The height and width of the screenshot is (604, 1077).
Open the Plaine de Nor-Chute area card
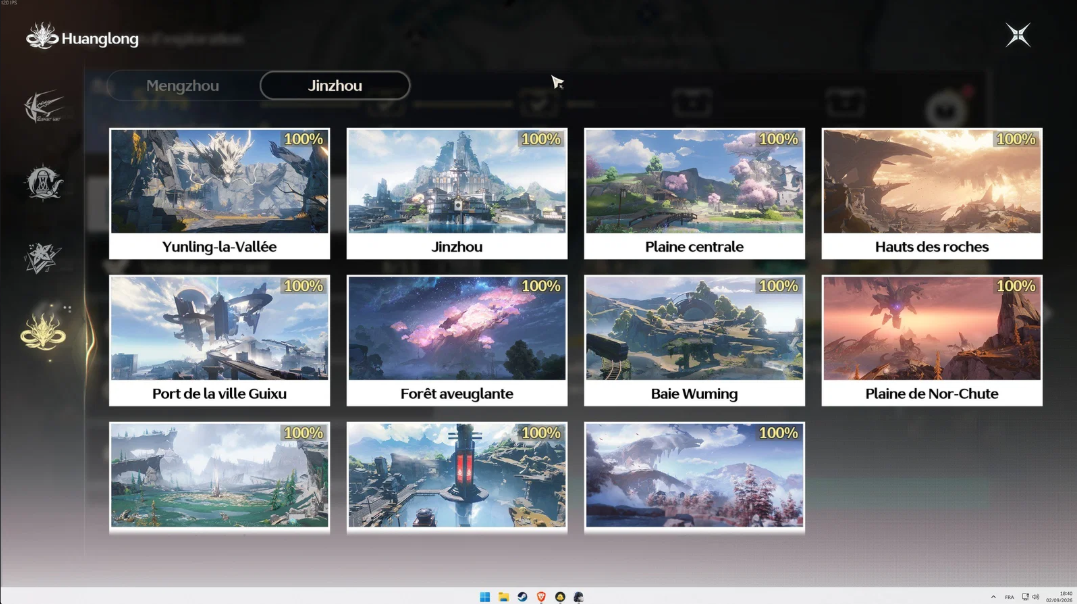(x=932, y=341)
